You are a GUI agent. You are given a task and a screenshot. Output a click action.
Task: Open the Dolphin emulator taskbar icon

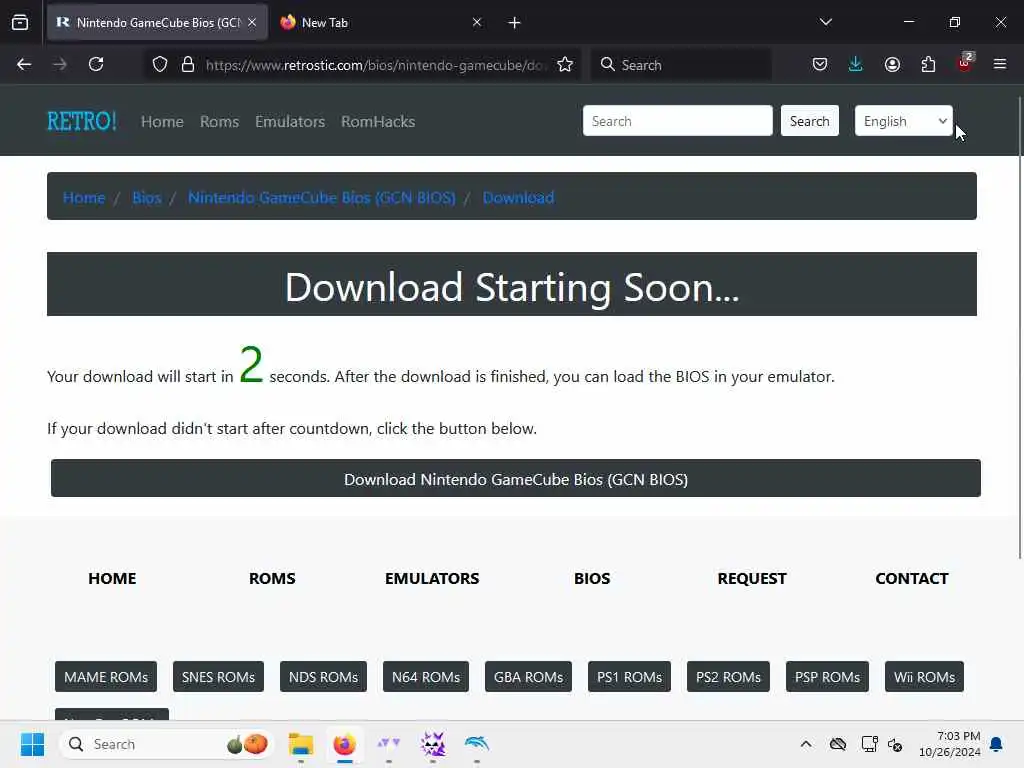click(x=477, y=744)
